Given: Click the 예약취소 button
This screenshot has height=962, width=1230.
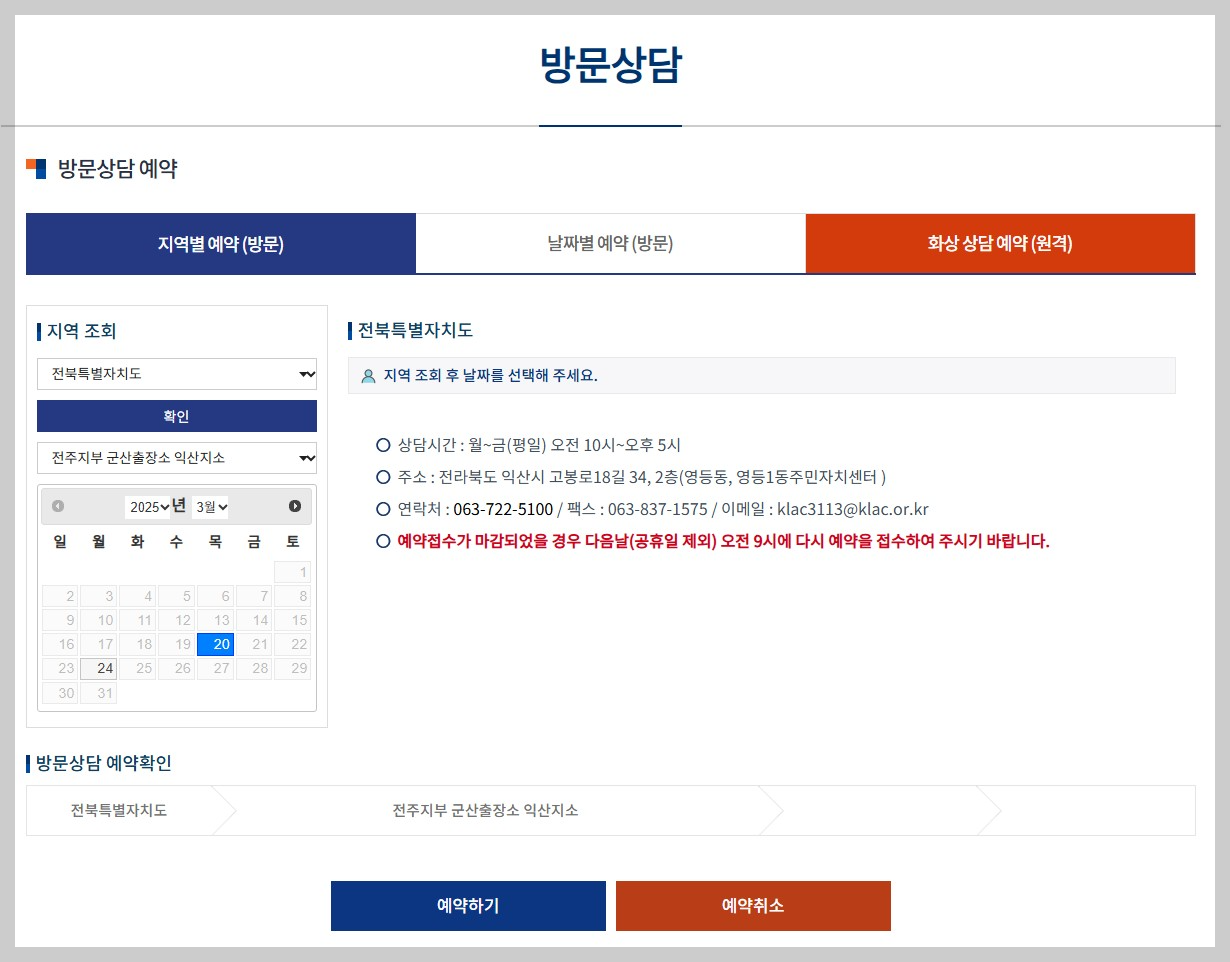Looking at the screenshot, I should pos(753,906).
